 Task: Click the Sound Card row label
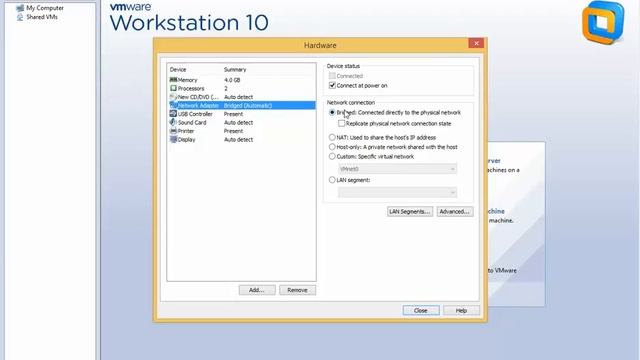click(192, 122)
